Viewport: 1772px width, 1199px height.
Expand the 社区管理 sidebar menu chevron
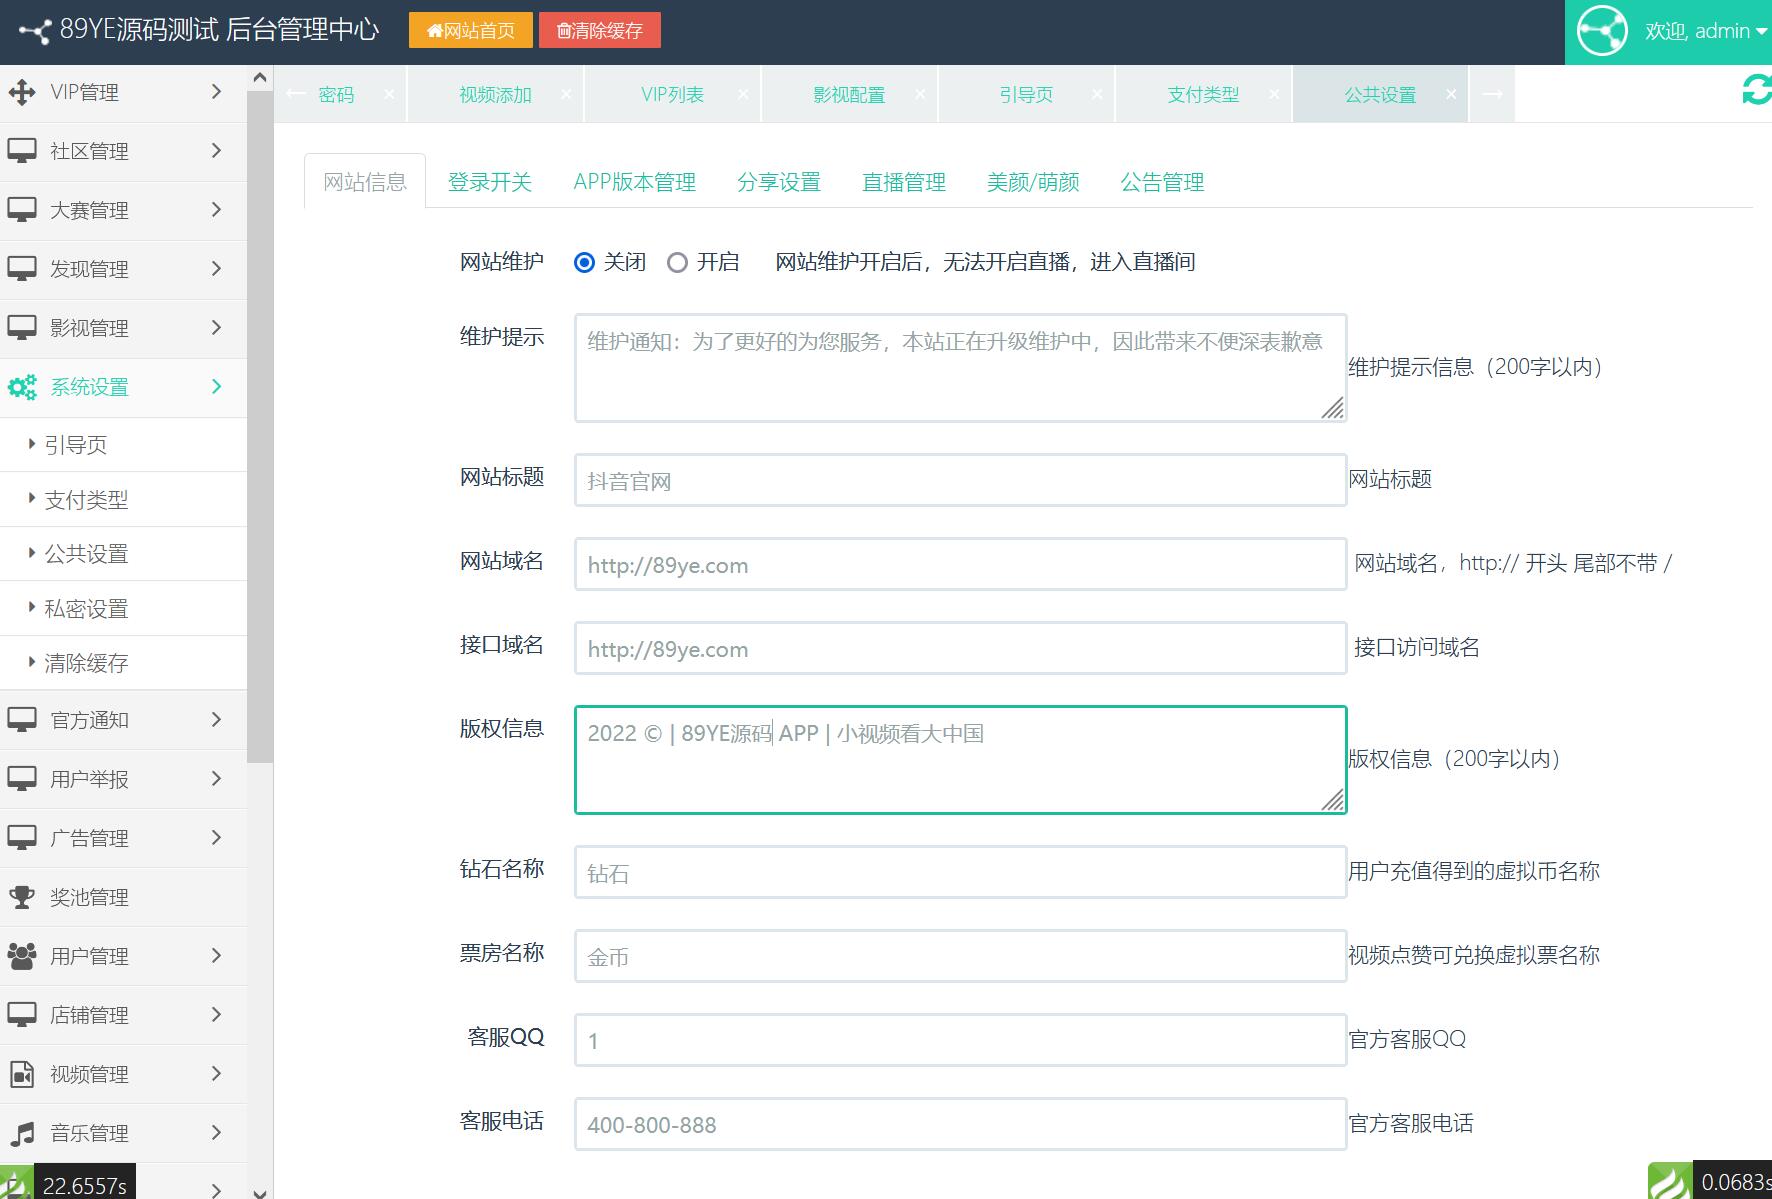[x=216, y=151]
